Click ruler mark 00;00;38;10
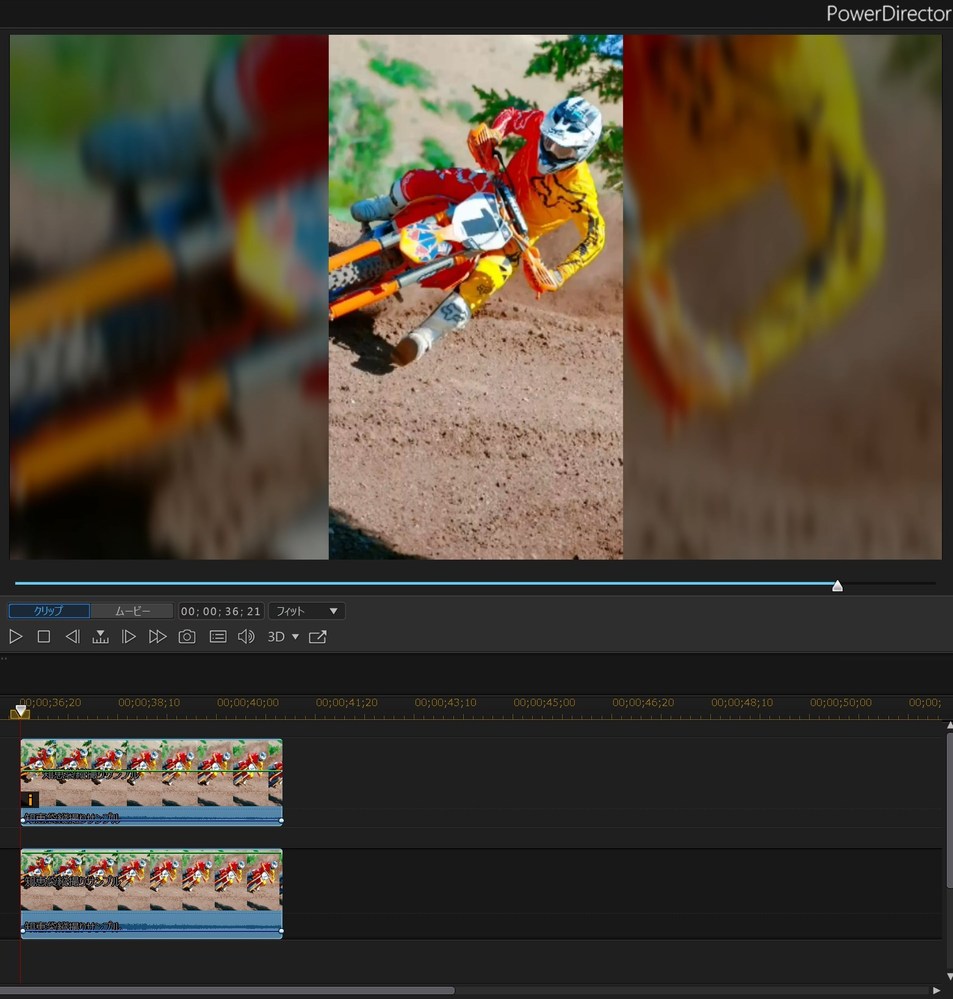 coord(149,702)
